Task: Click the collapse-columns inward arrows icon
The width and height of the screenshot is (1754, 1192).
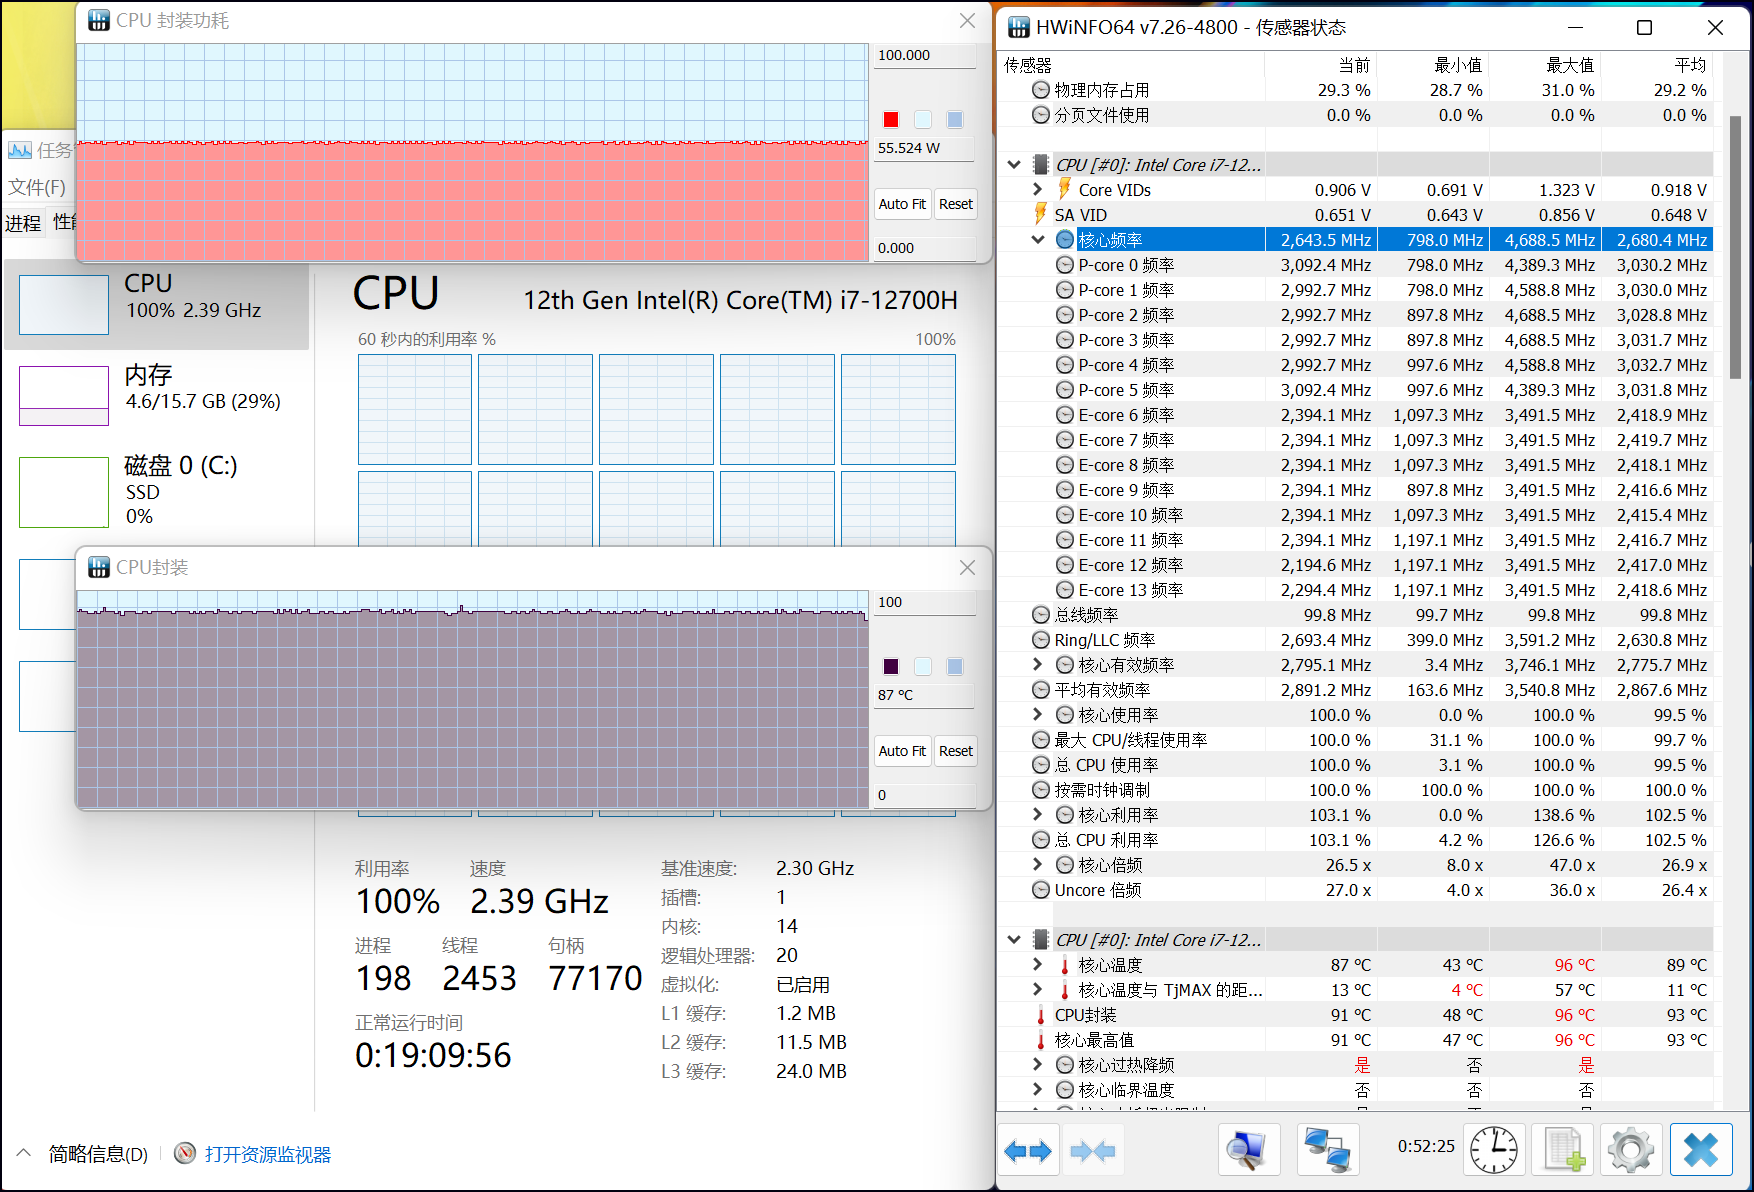Action: coord(1092,1151)
